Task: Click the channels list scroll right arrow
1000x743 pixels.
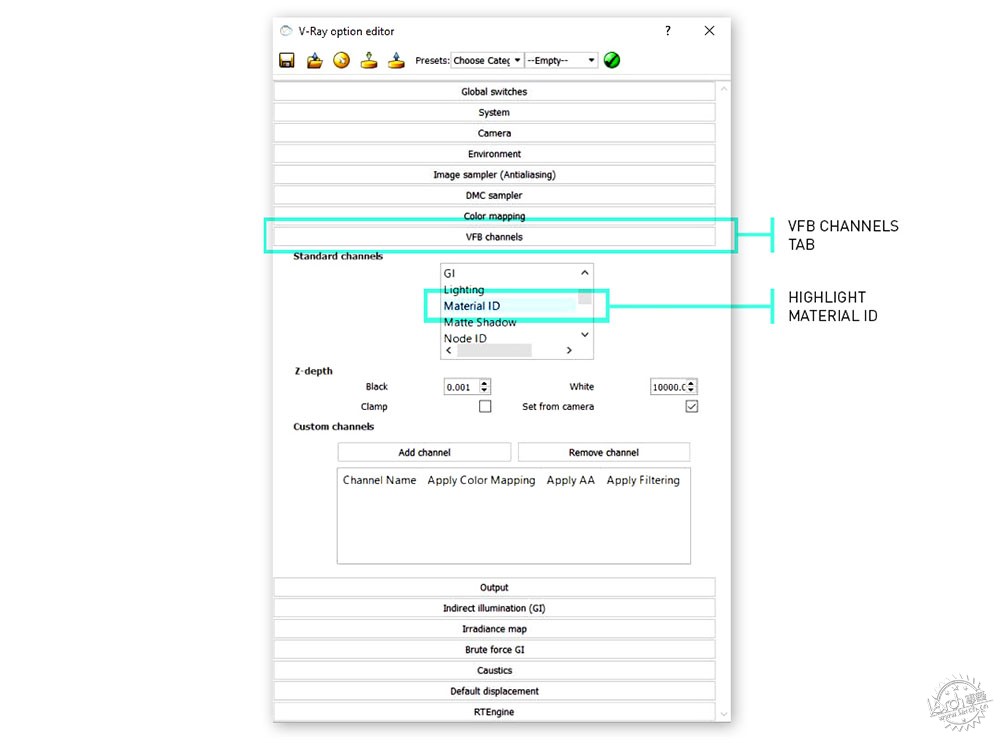Action: (x=569, y=350)
